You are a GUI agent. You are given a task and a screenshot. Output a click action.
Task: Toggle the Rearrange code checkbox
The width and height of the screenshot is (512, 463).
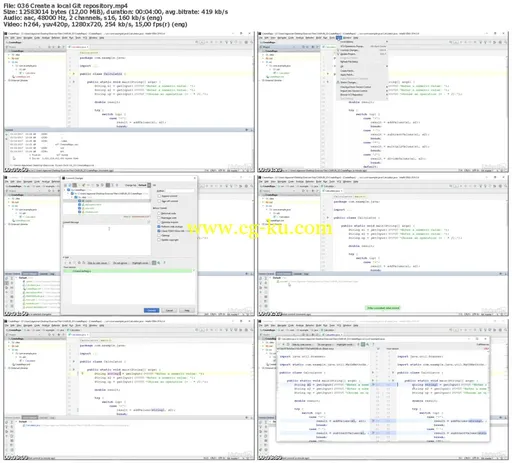(159, 218)
